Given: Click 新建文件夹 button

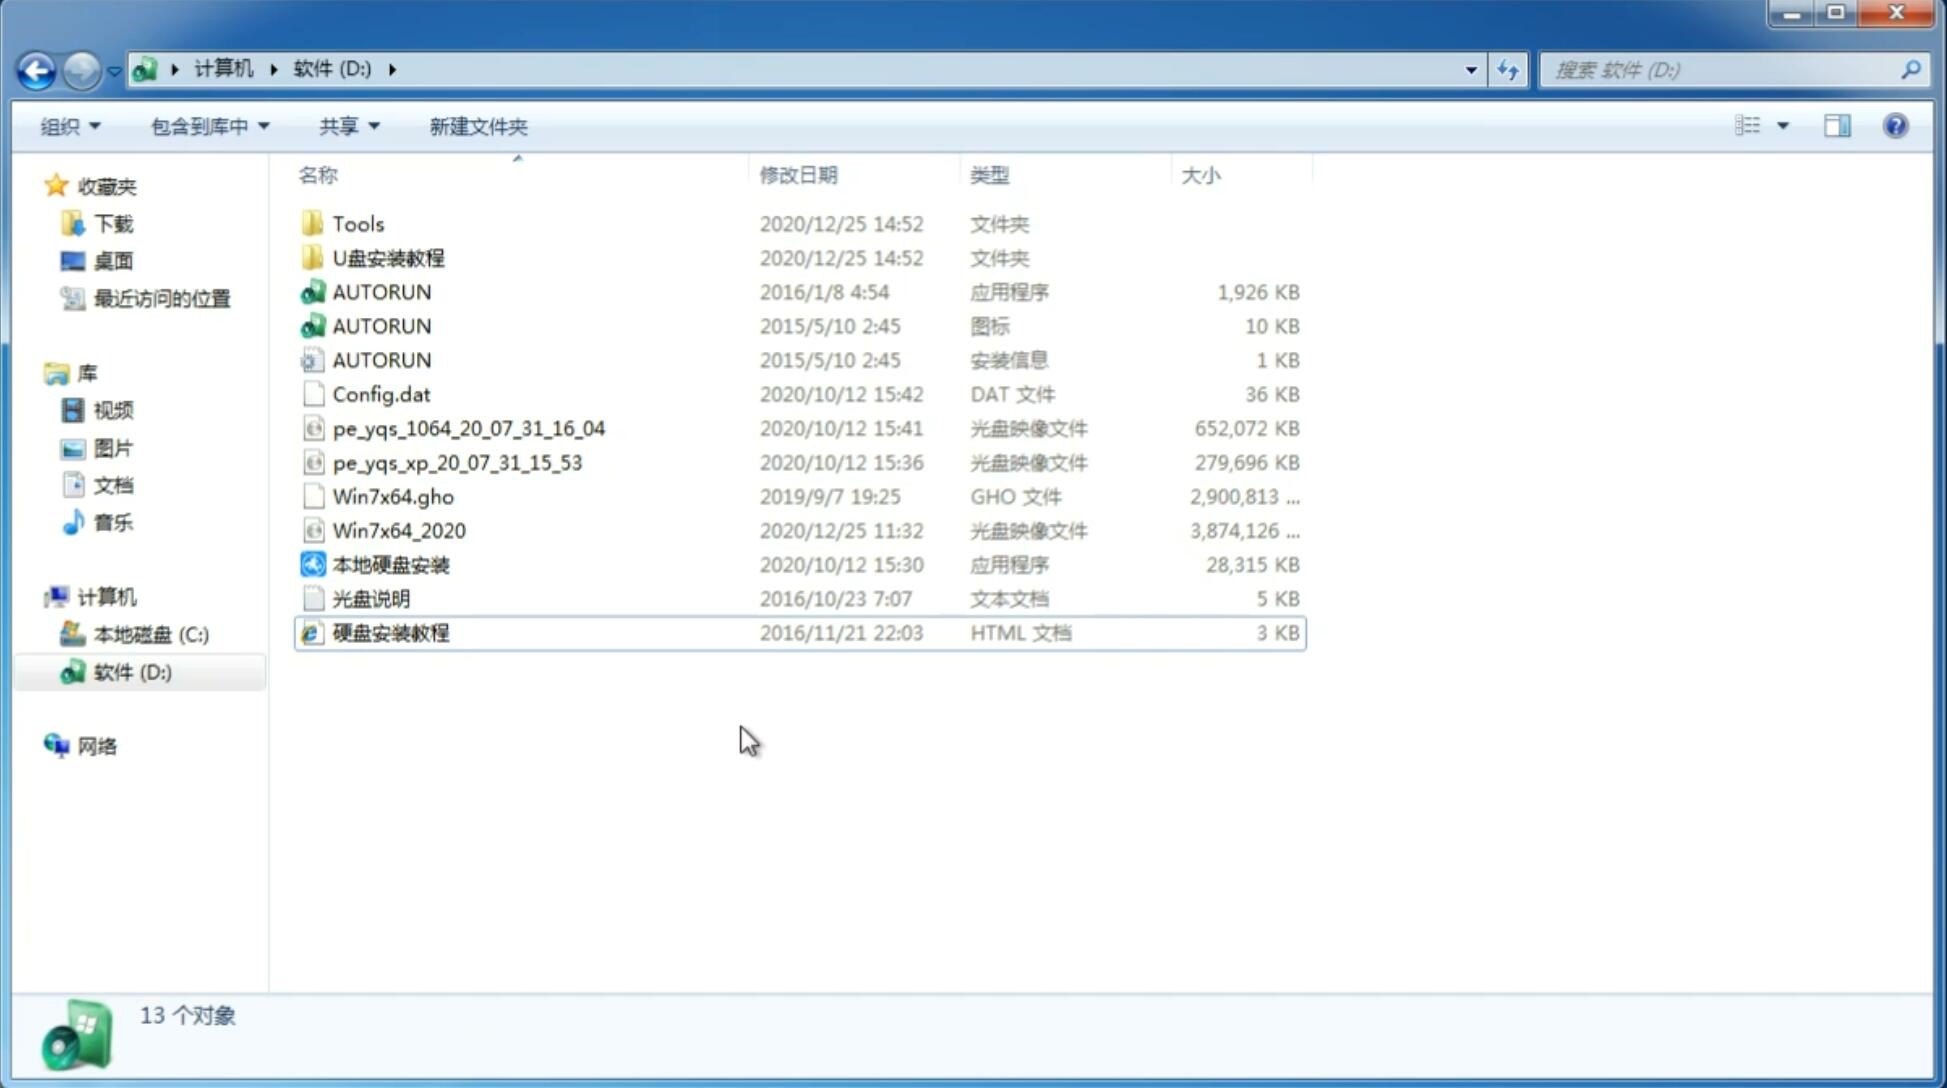Looking at the screenshot, I should (477, 126).
